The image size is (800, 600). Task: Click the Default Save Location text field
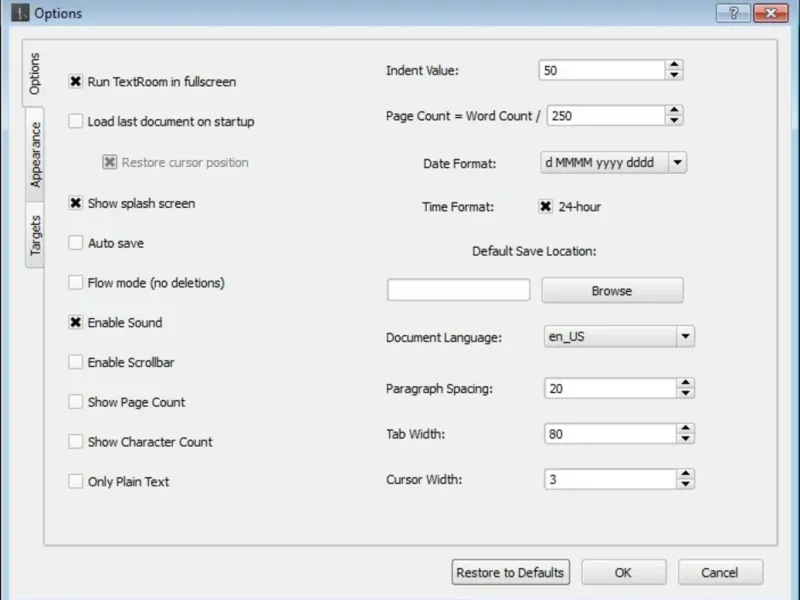(x=458, y=290)
